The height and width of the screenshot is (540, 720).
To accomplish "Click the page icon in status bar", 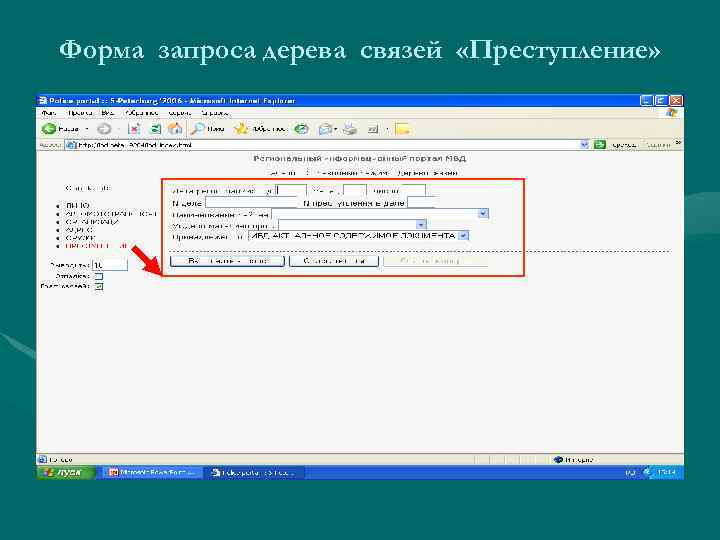I will pyautogui.click(x=43, y=459).
